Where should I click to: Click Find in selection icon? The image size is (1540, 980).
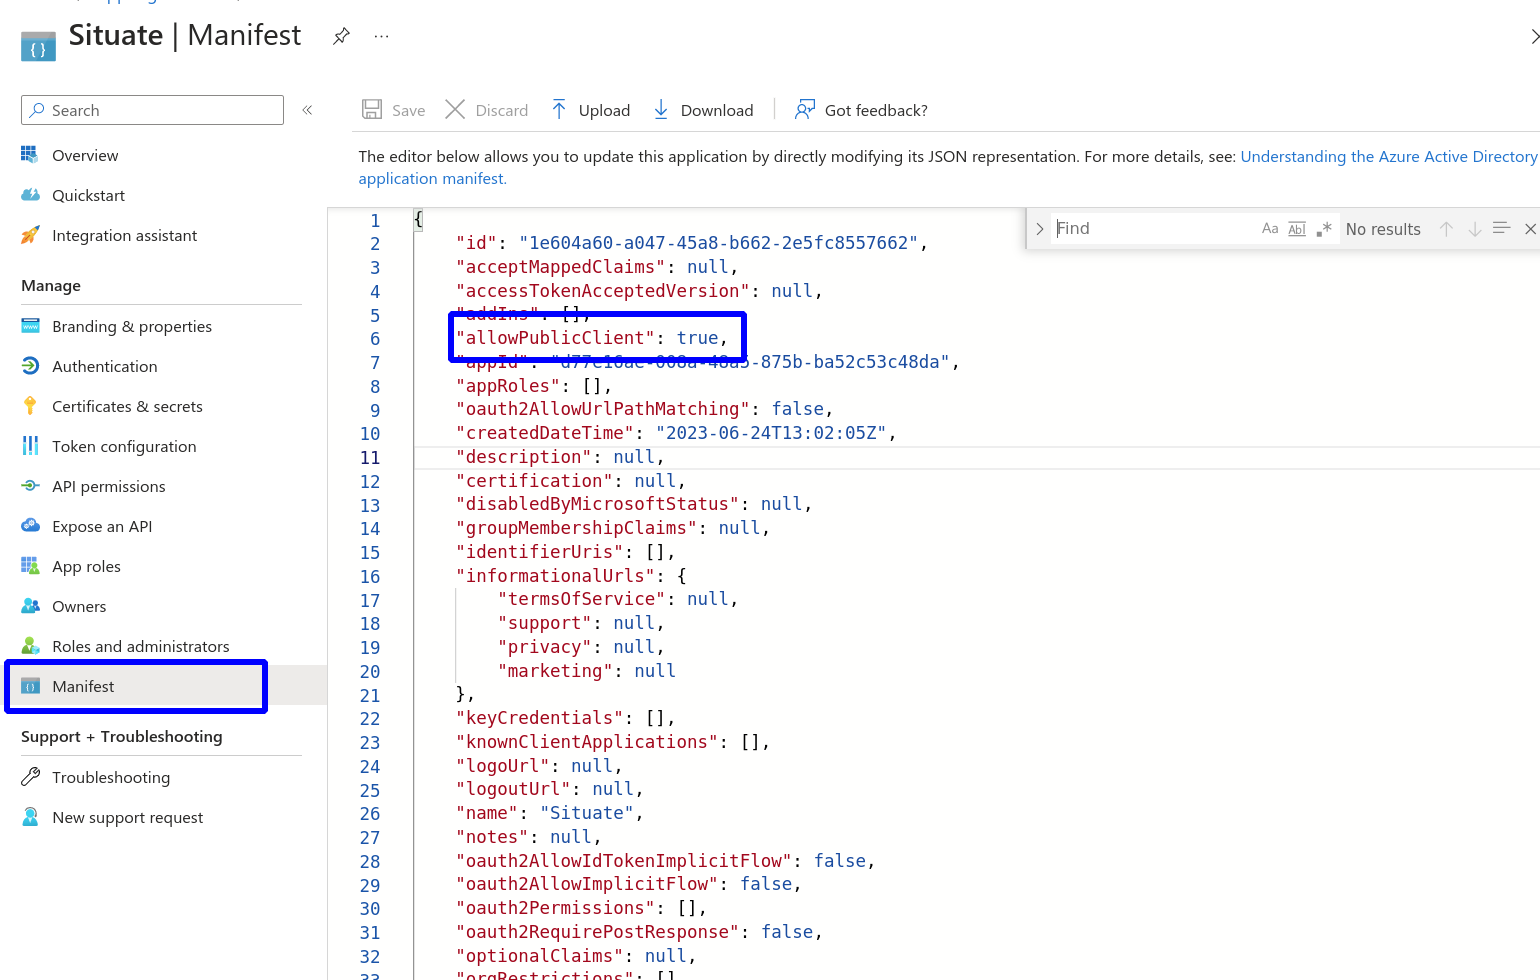tap(1501, 229)
